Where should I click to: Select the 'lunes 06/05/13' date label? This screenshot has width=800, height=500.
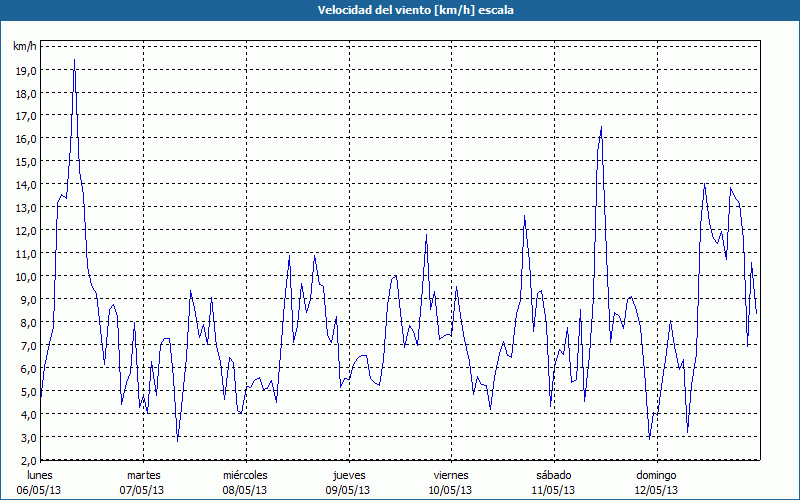(x=39, y=483)
